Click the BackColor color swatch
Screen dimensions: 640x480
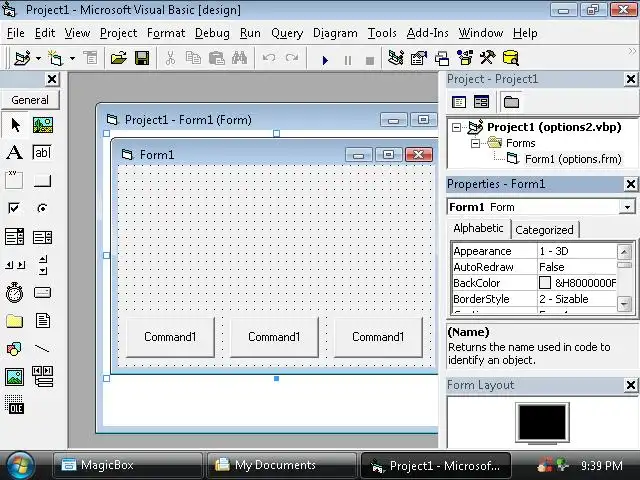click(x=545, y=282)
